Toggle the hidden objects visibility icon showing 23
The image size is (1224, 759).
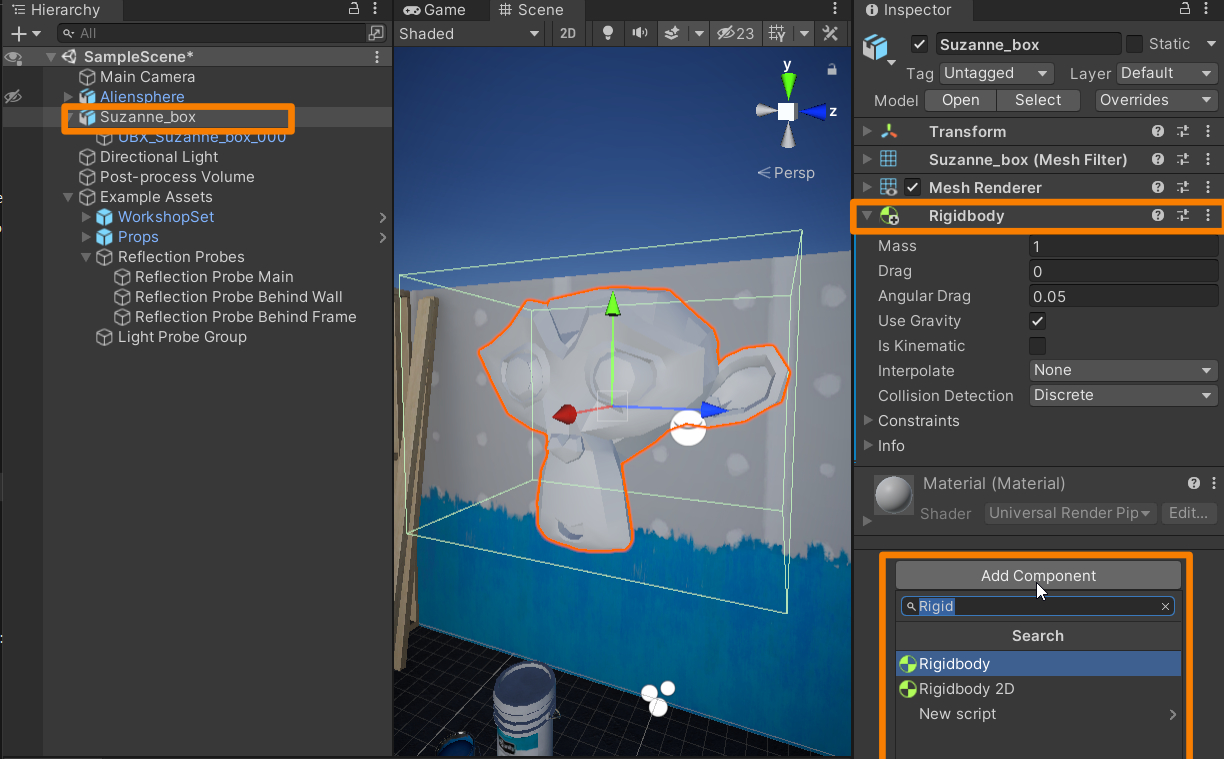coord(737,33)
